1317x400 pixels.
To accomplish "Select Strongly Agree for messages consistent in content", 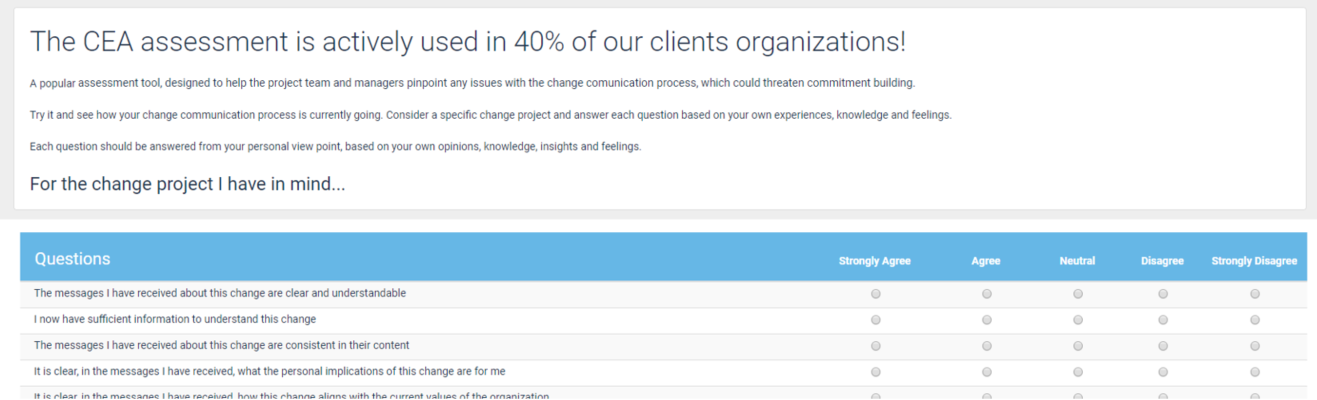I will click(876, 346).
